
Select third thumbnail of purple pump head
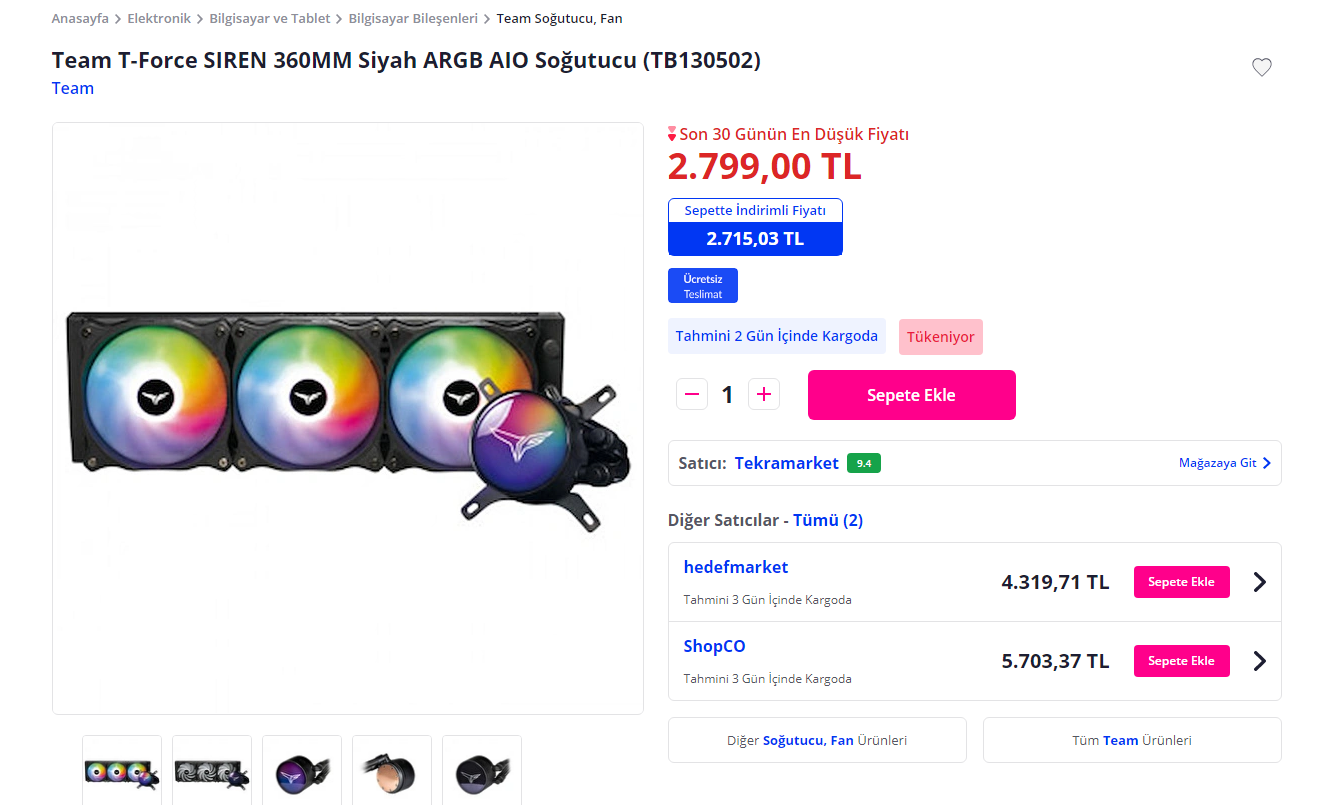[x=302, y=771]
